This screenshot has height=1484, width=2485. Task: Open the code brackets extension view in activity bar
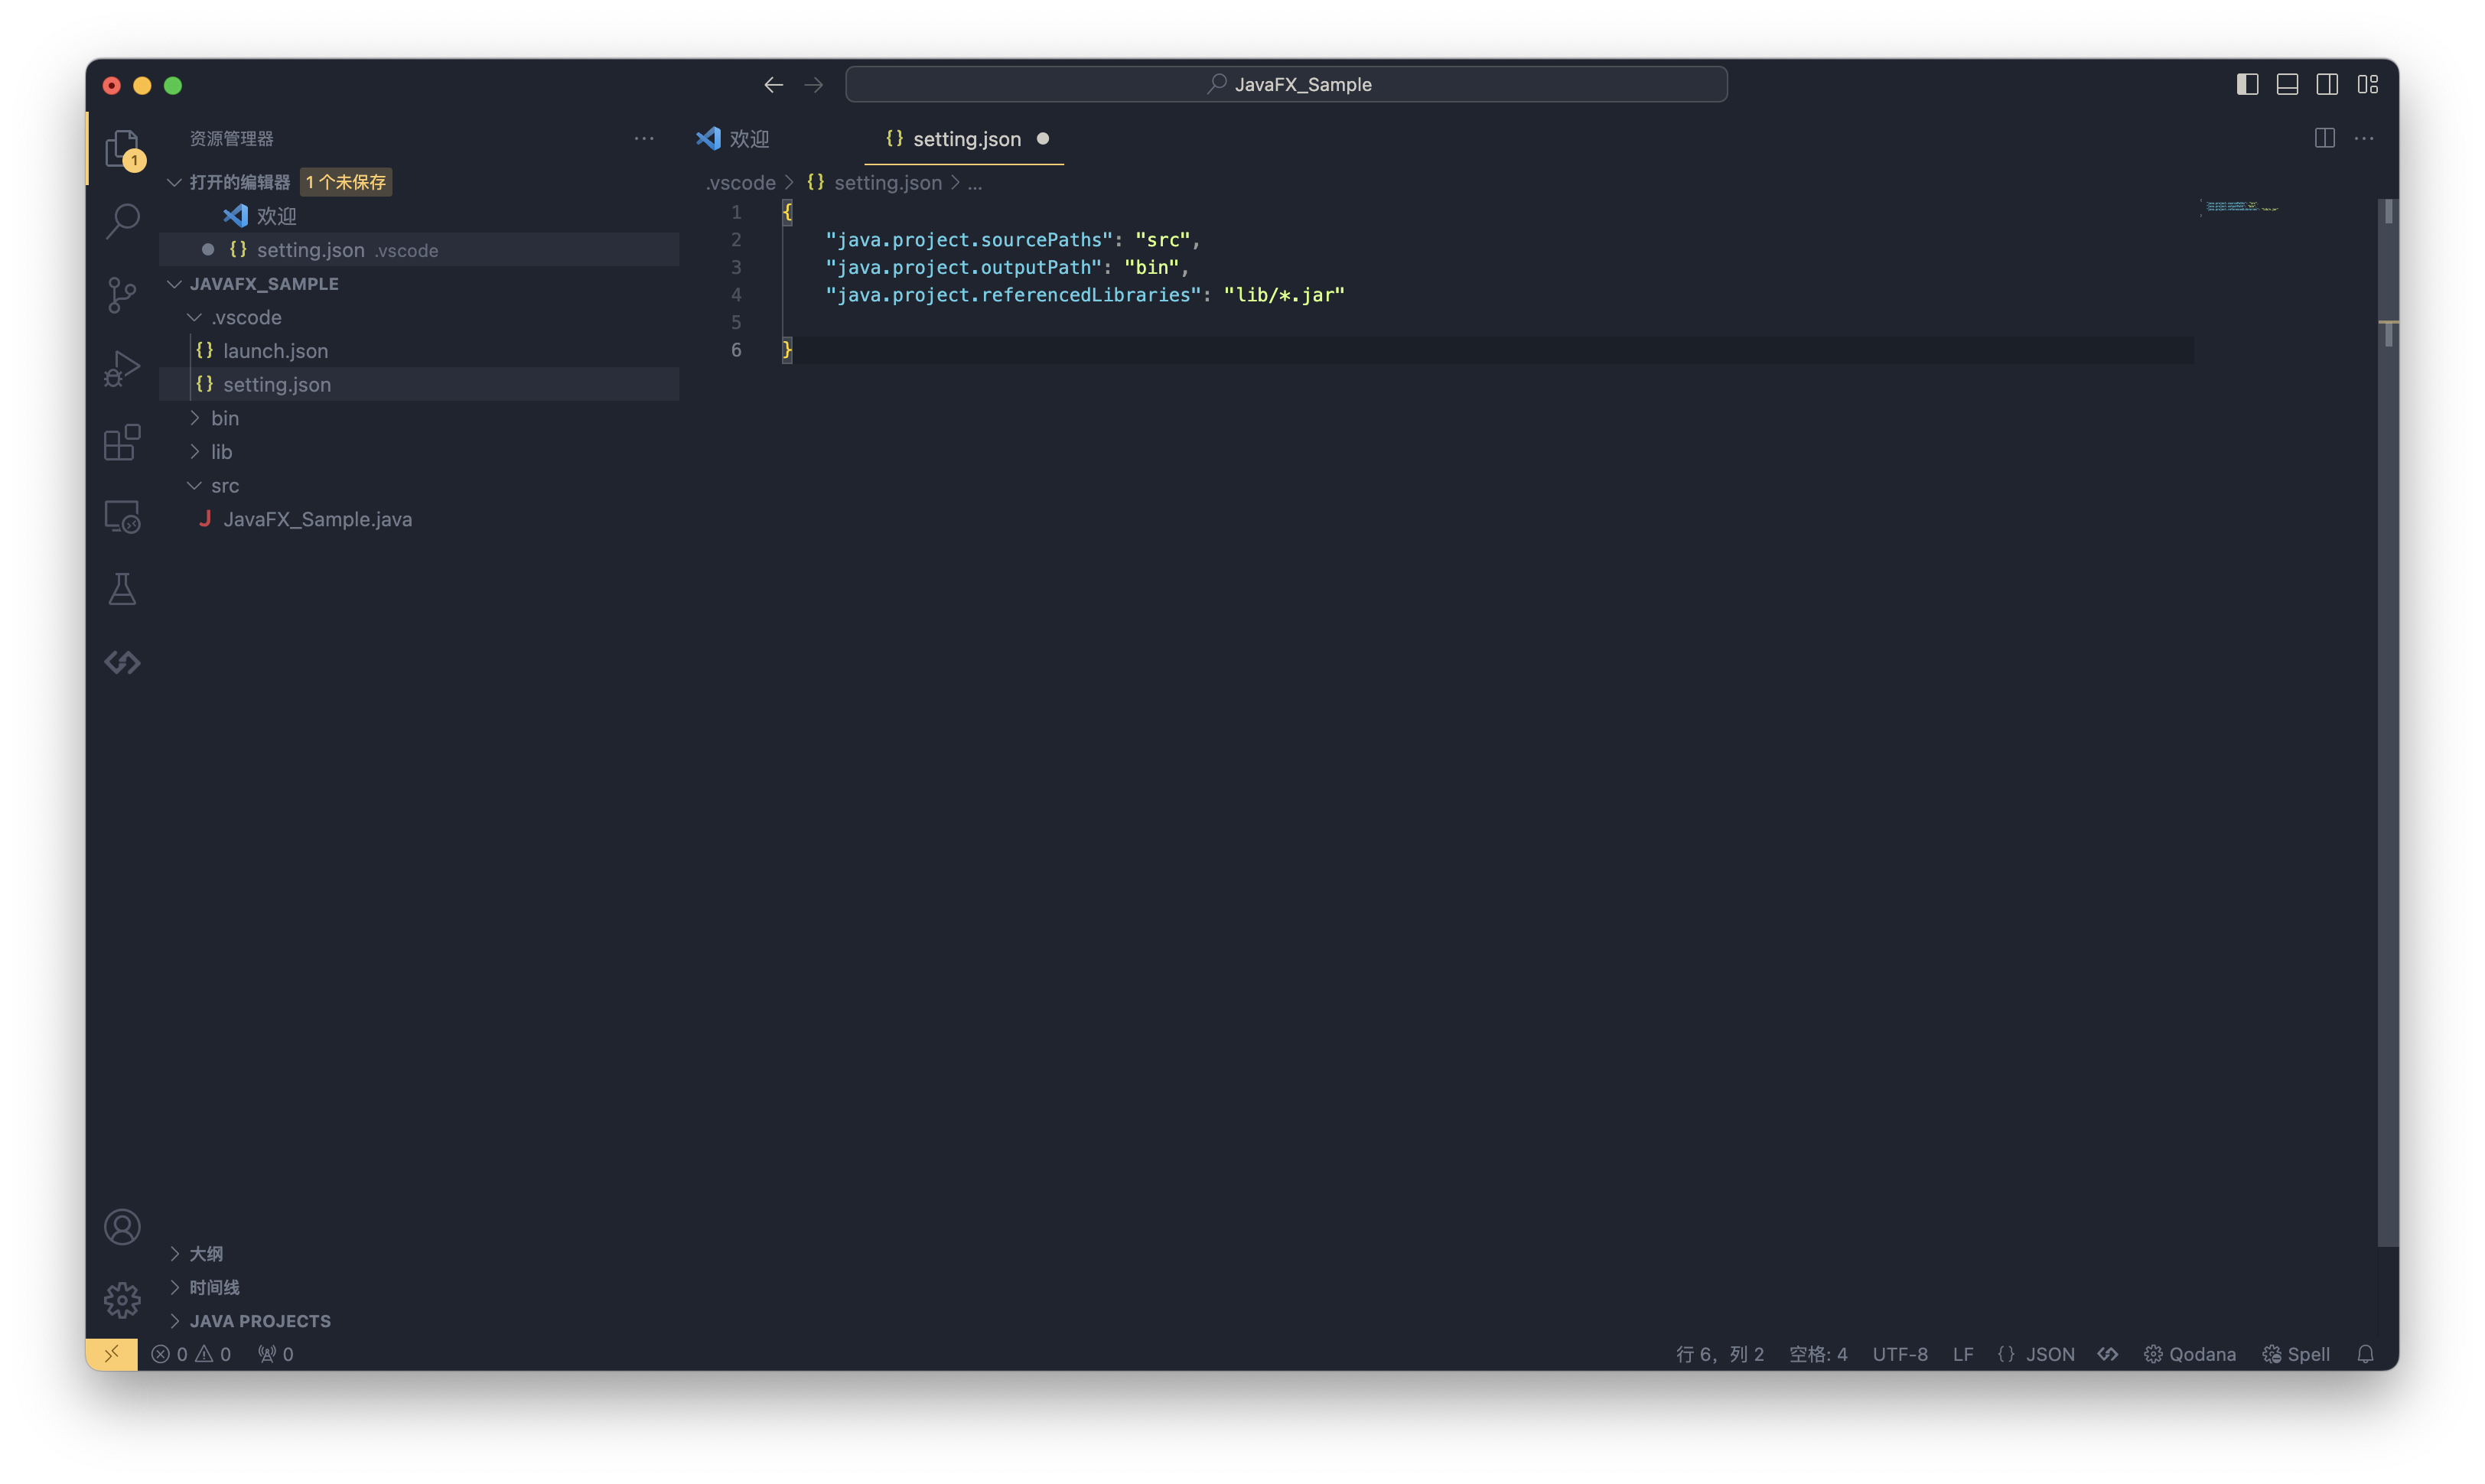(x=122, y=662)
